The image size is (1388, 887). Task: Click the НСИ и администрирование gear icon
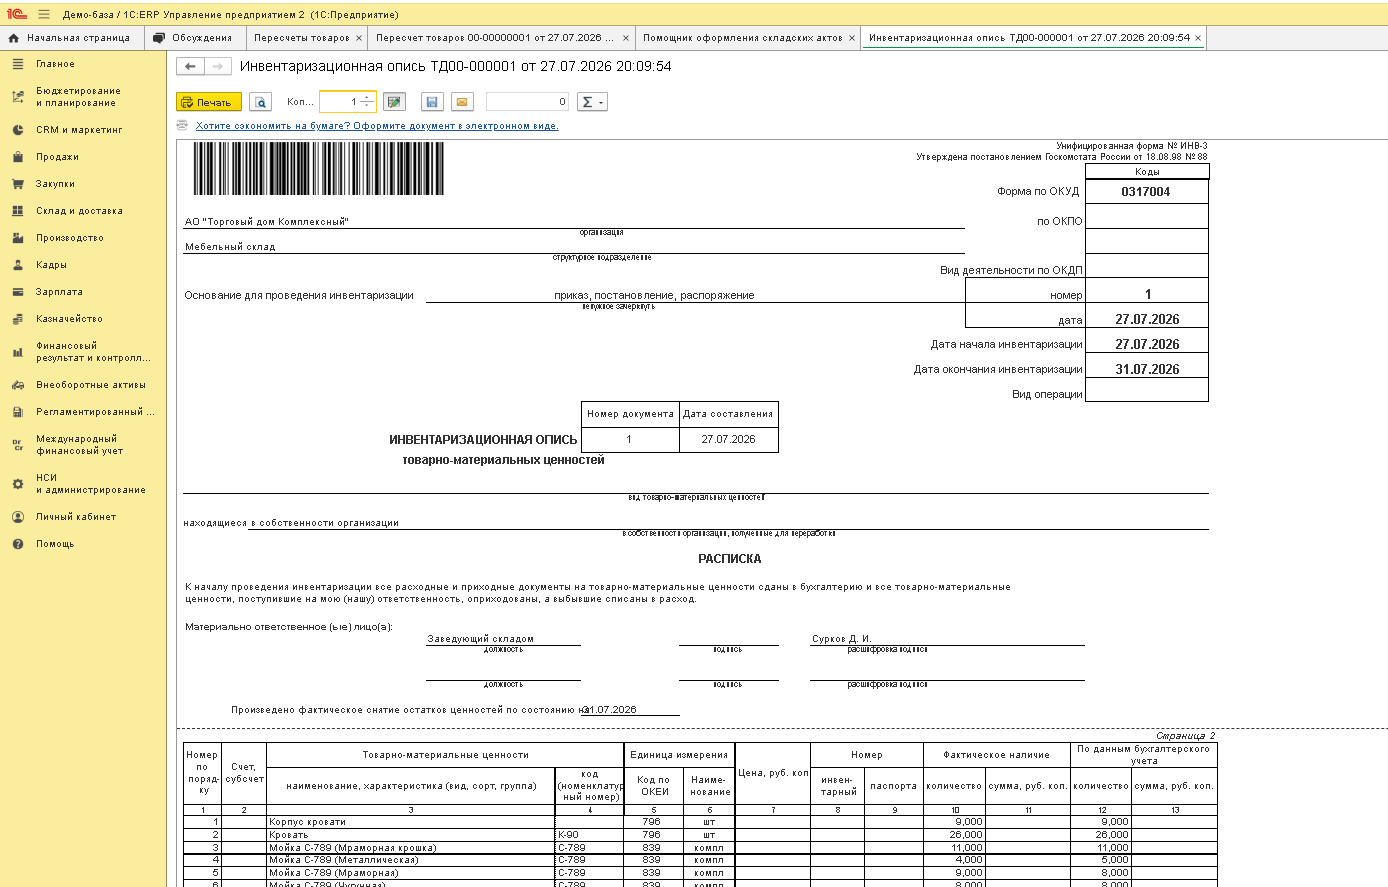click(17, 484)
